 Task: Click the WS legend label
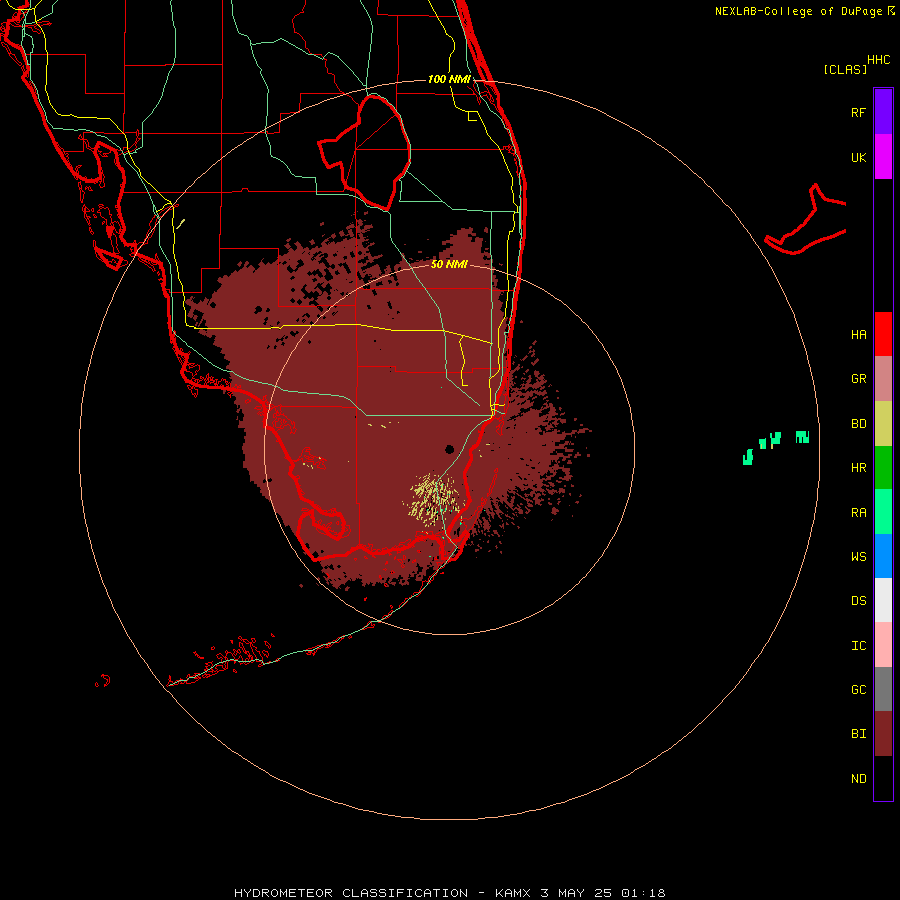[858, 556]
